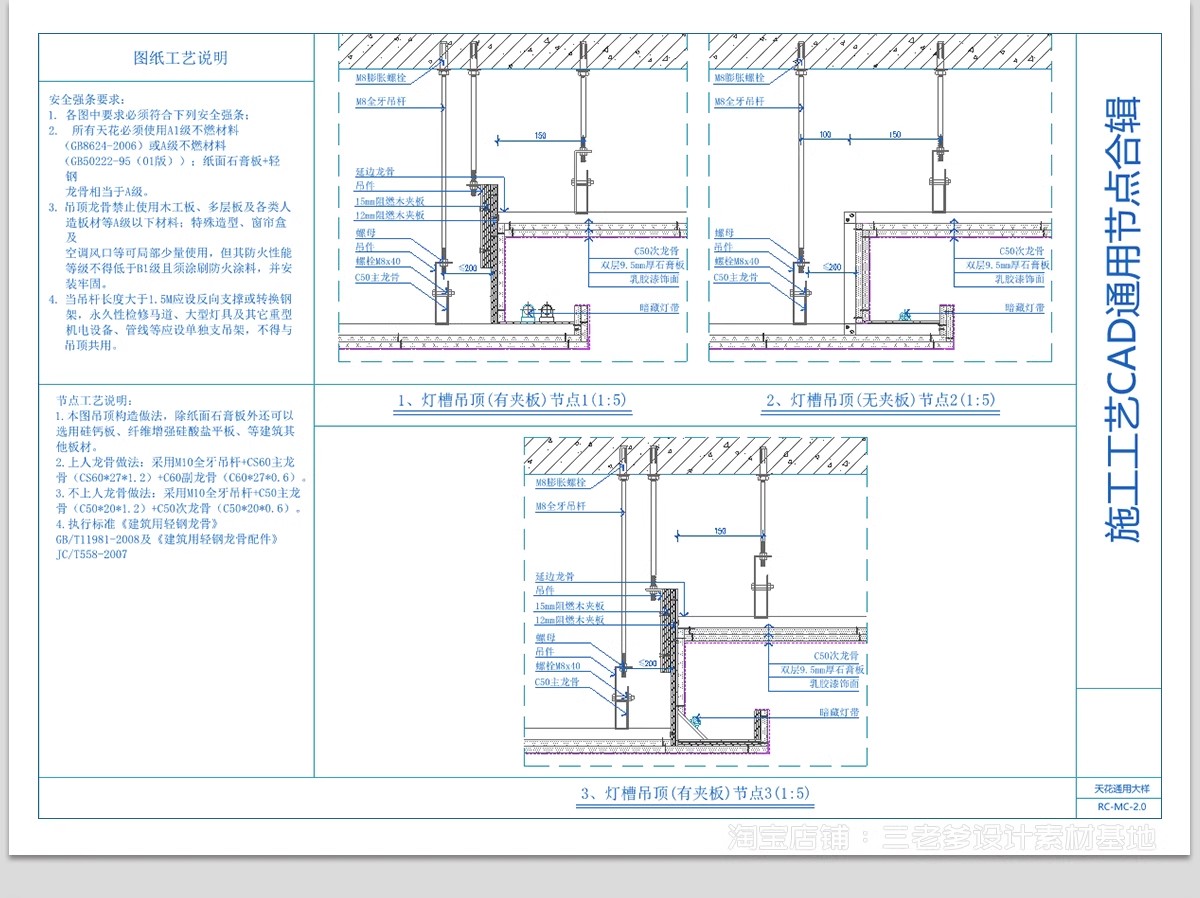Viewport: 1200px width, 898px height.
Task: Click '暗藏灯带' label in node 2
Action: click(x=1025, y=307)
